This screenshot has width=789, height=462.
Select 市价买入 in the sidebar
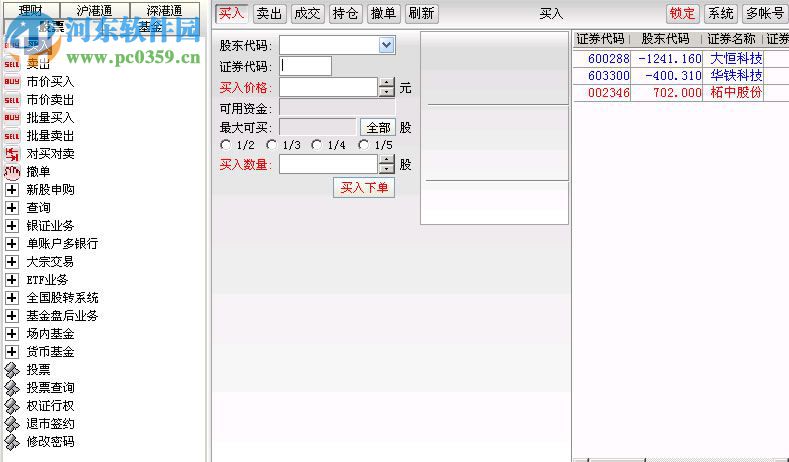click(50, 82)
